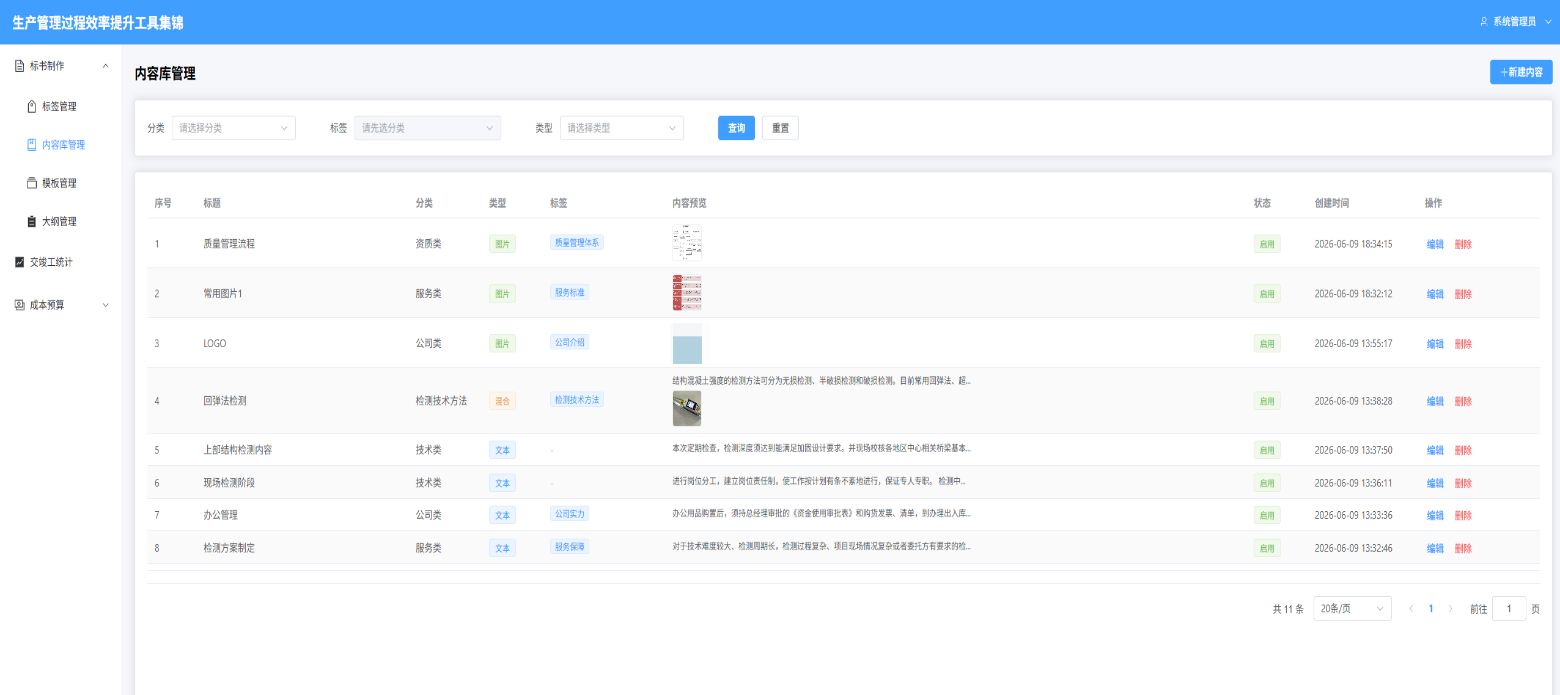
Task: Edit the LOGO row
Action: tap(1435, 344)
